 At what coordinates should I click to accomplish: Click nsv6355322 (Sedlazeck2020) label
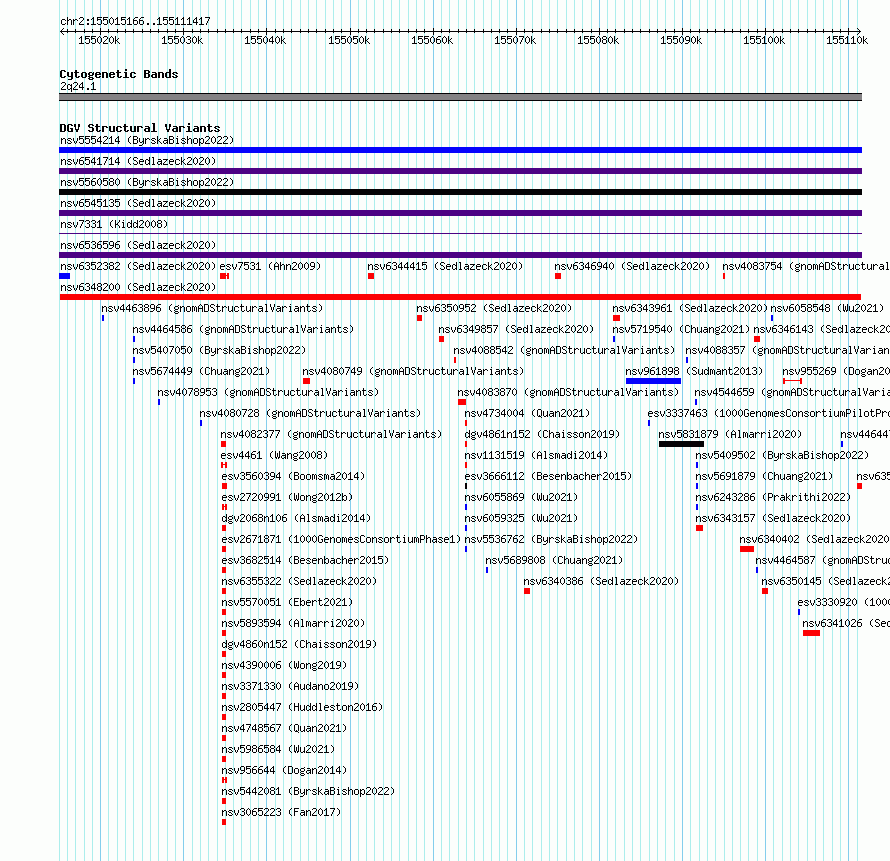click(299, 581)
